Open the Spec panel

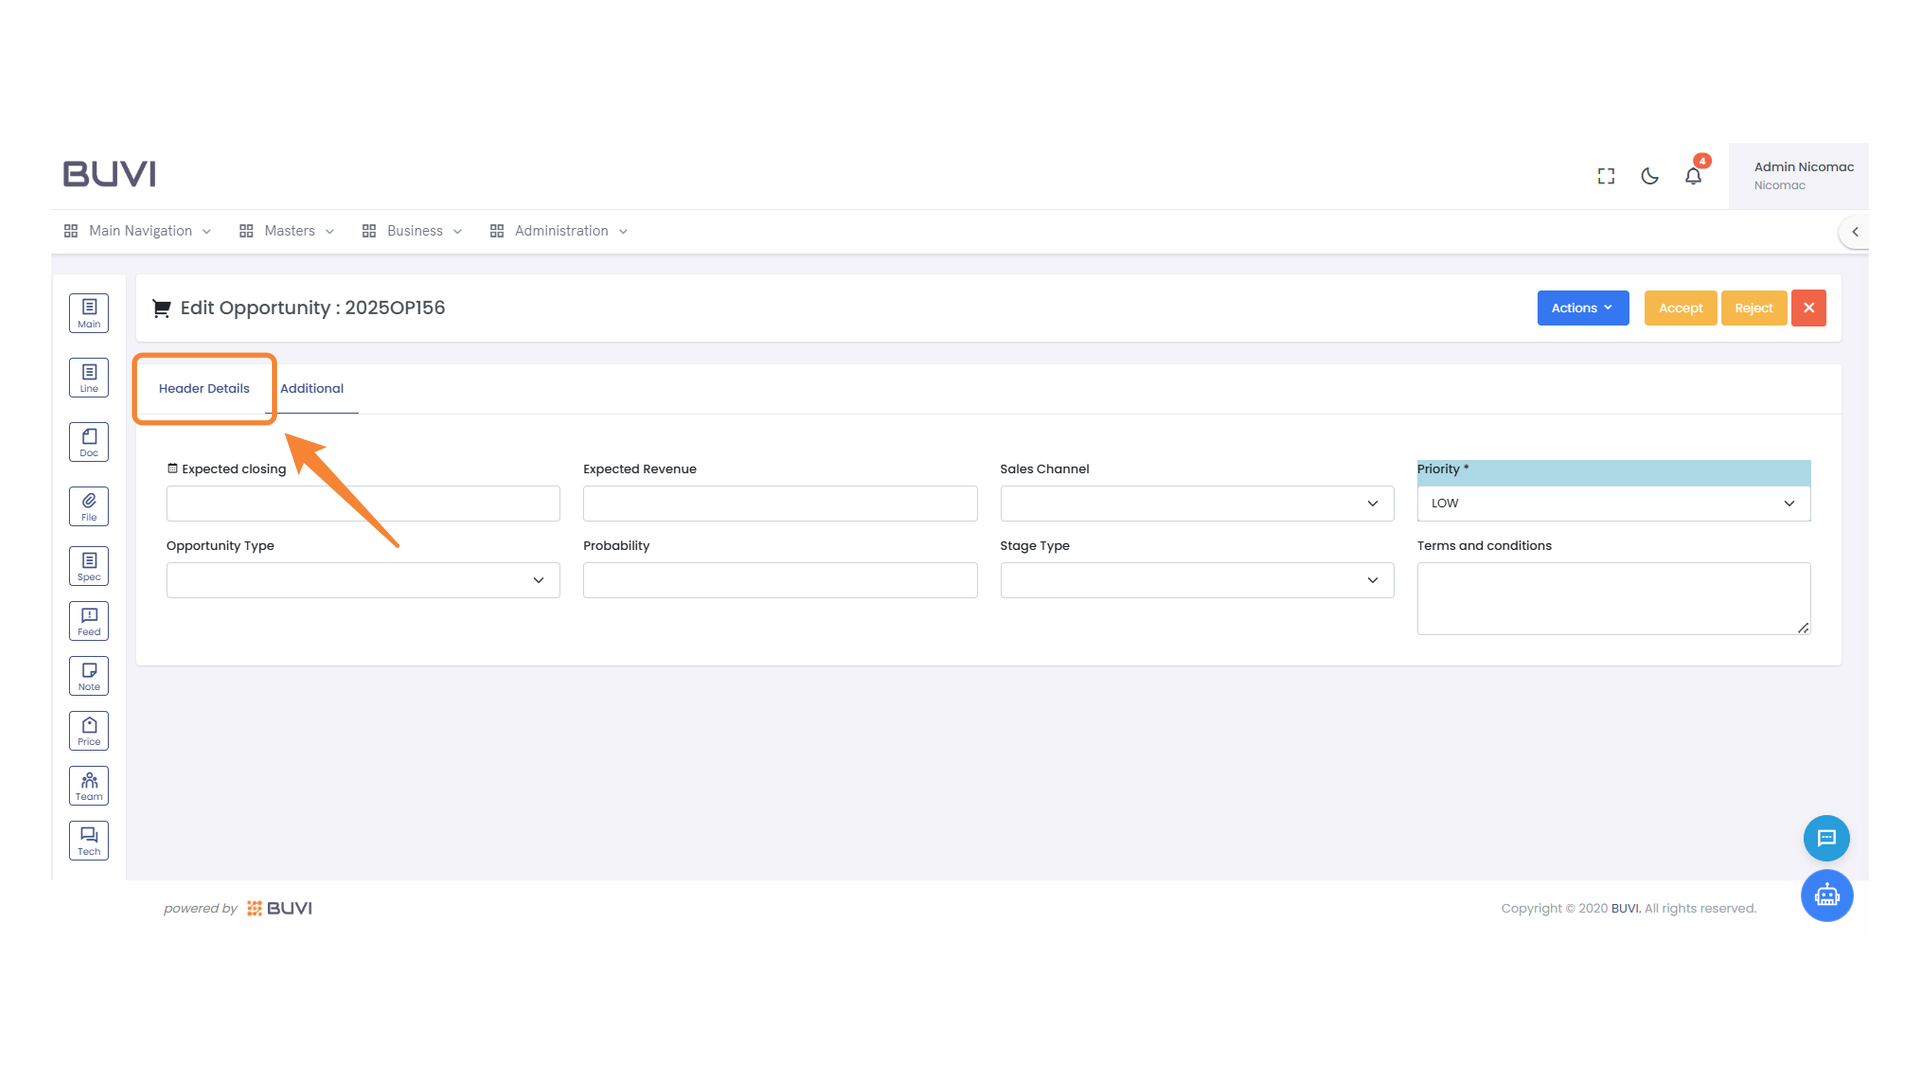(x=88, y=565)
